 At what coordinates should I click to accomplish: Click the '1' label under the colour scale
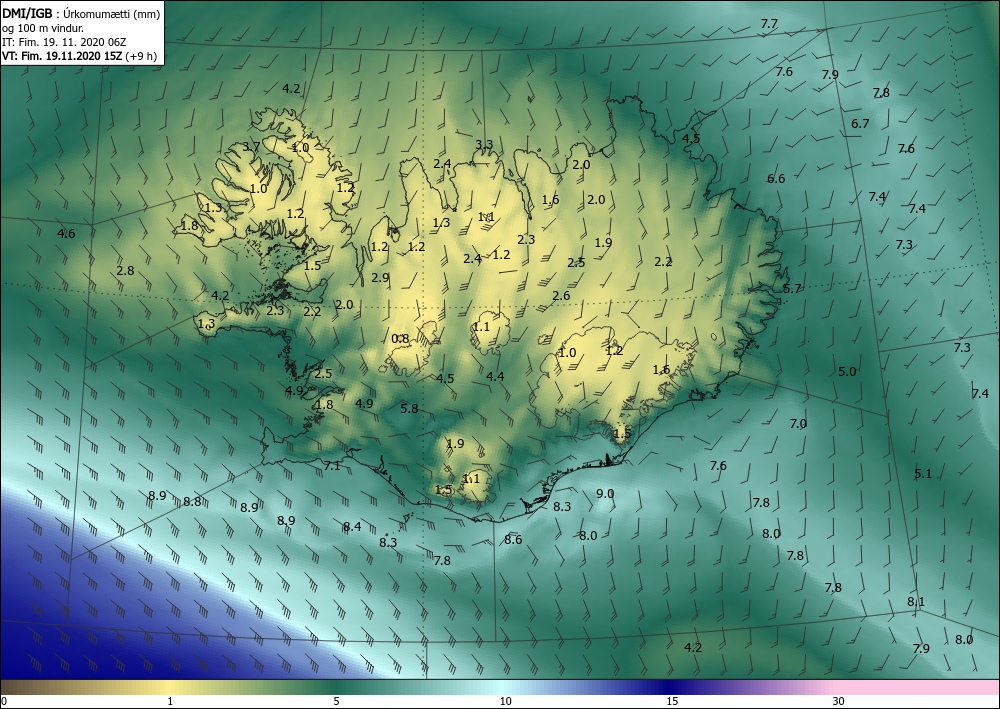click(x=170, y=701)
